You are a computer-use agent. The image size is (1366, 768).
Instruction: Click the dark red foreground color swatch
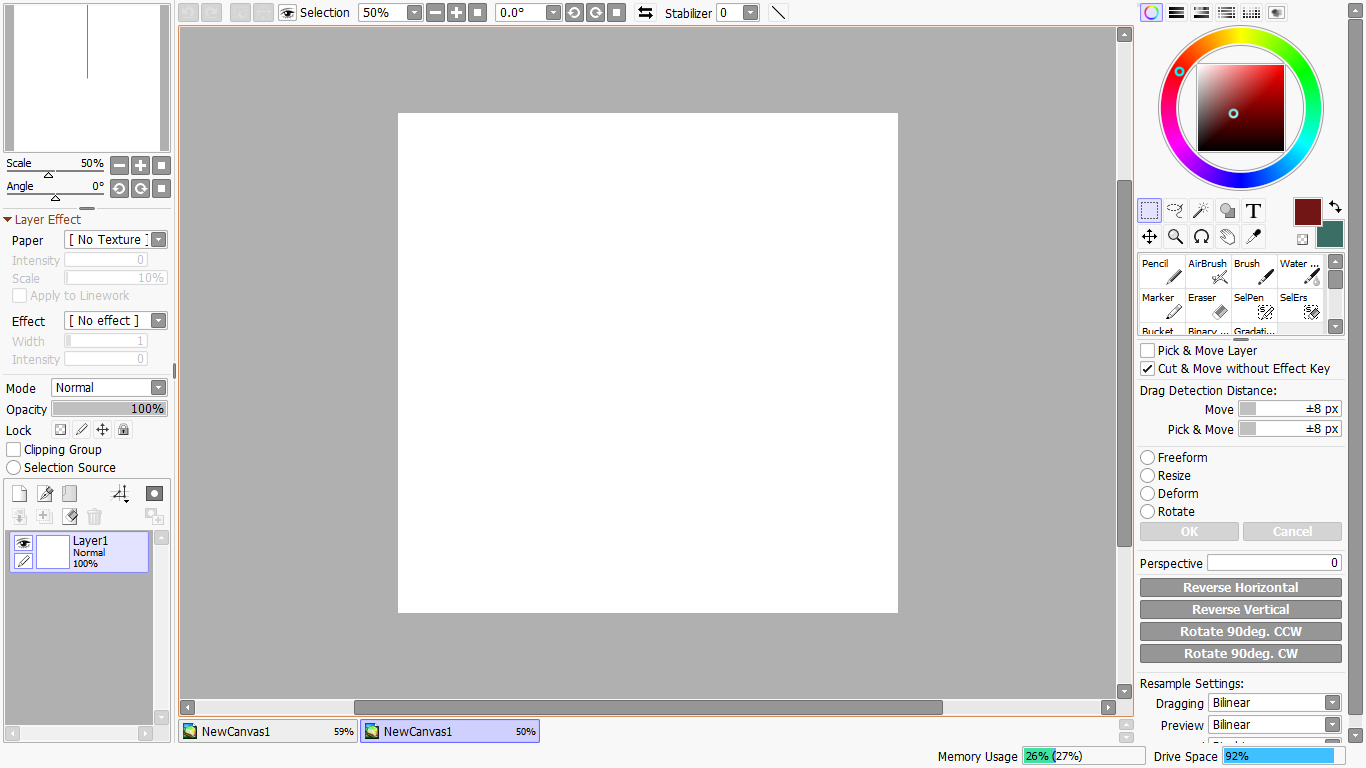tap(1307, 211)
